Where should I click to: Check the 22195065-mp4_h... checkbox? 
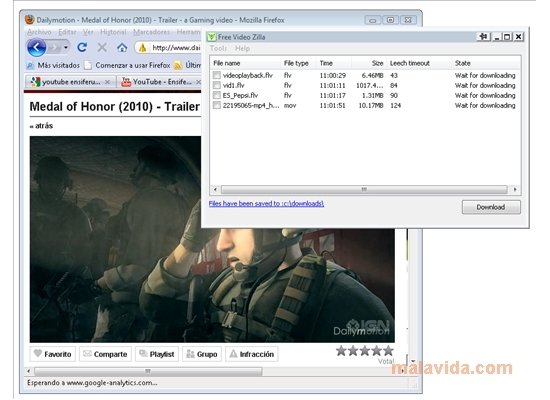point(217,105)
